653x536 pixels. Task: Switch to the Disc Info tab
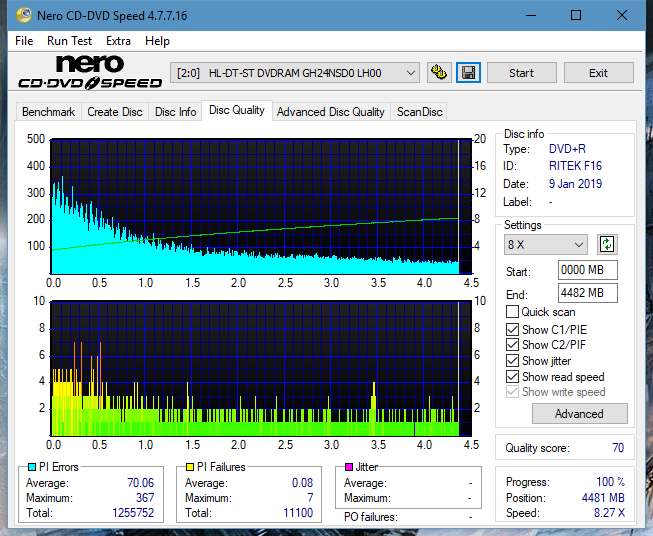click(175, 112)
